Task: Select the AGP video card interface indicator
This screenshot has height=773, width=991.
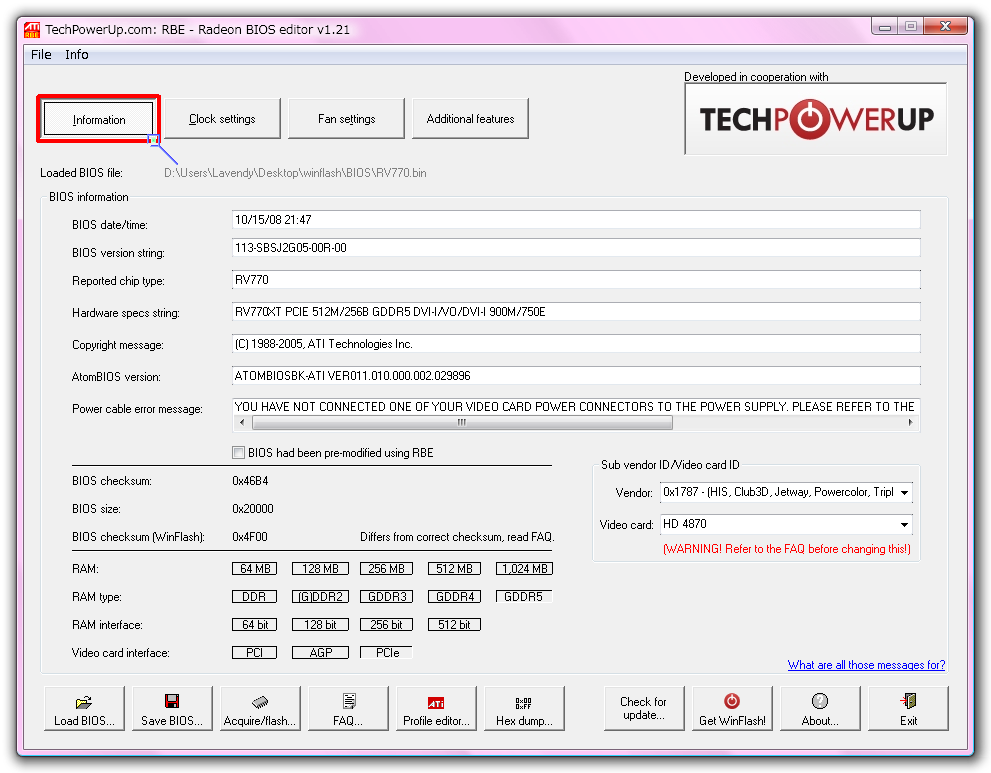Action: pos(320,652)
